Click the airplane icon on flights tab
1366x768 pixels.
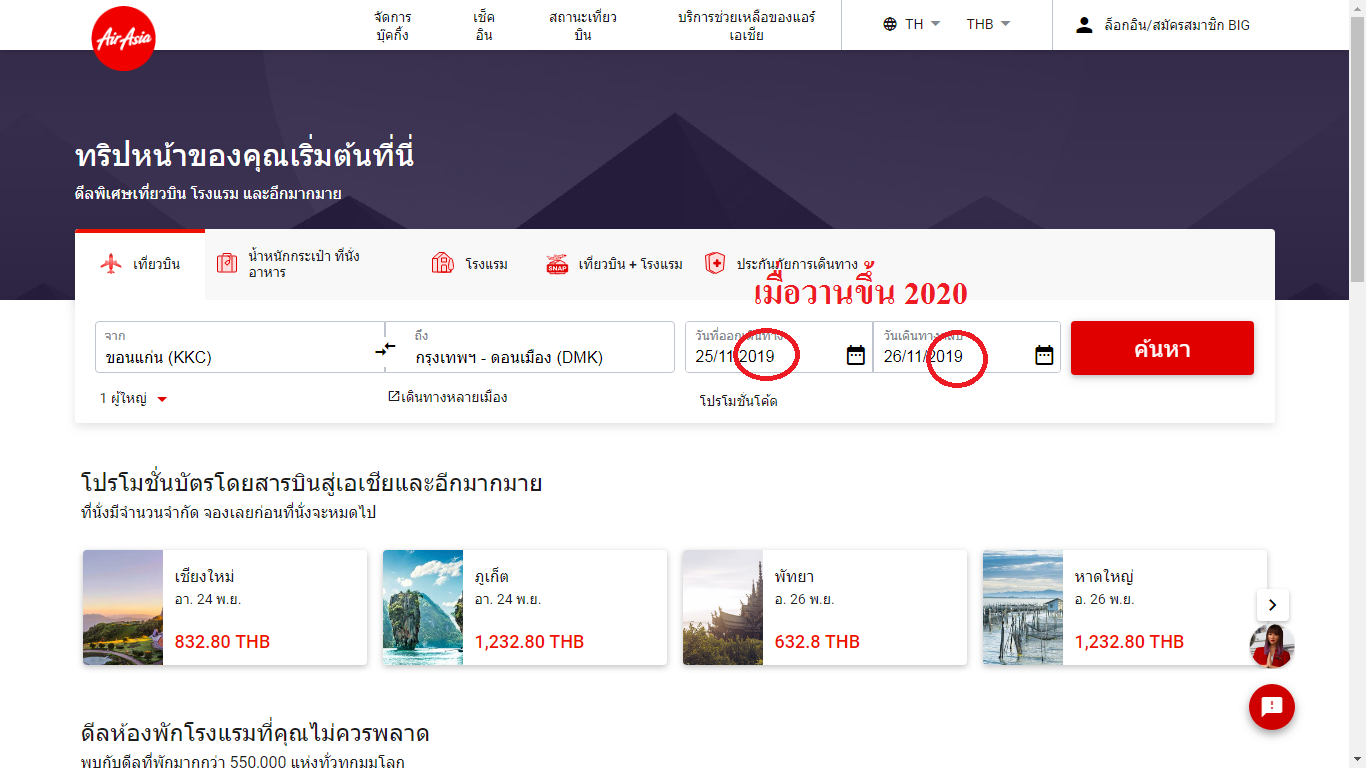(111, 264)
